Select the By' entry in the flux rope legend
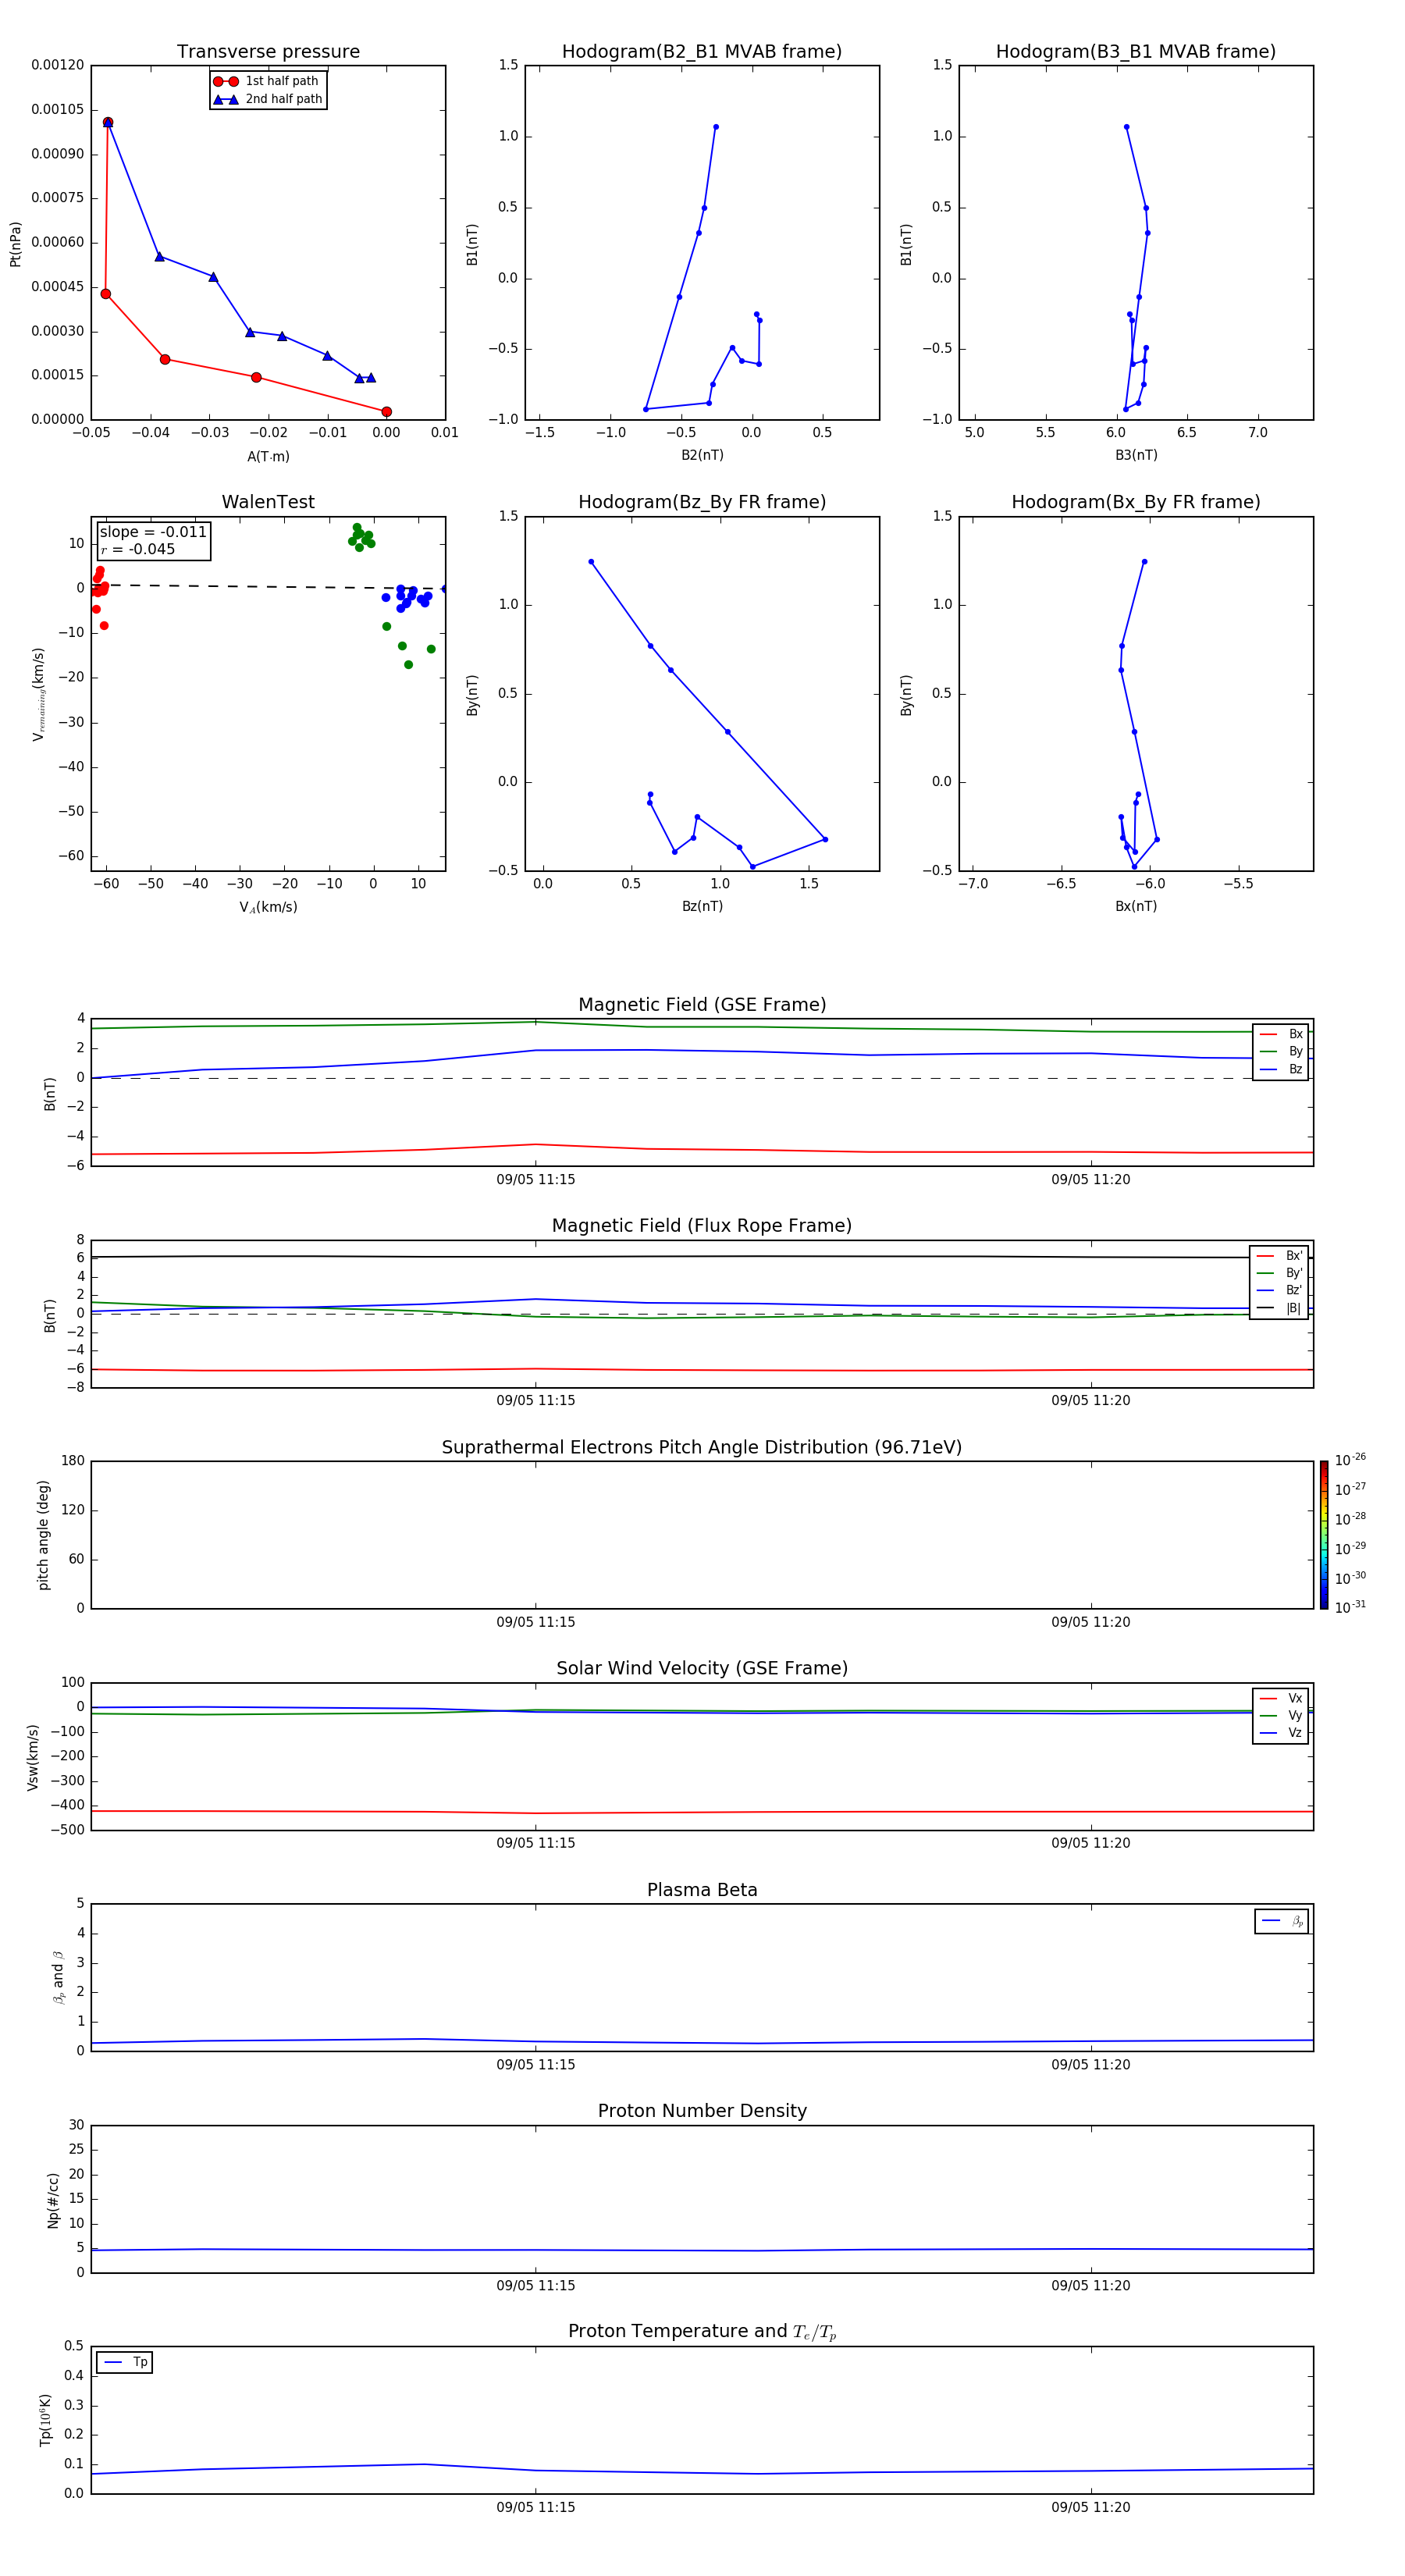Screen dimensions: 1405x2576 pyautogui.click(x=1280, y=1273)
